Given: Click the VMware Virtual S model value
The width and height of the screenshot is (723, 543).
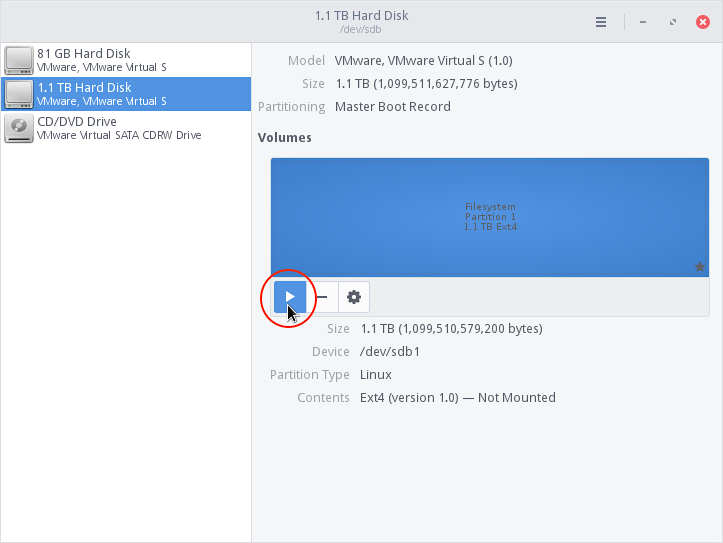Looking at the screenshot, I should tap(423, 61).
